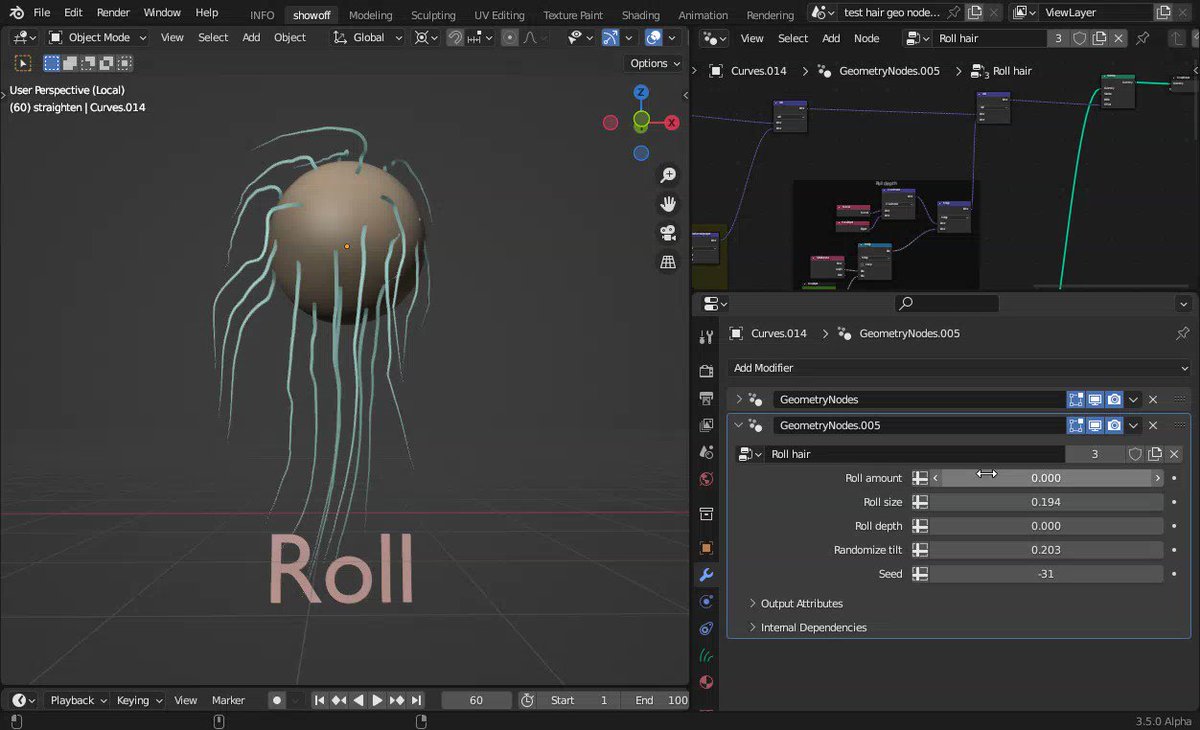Open the World Properties globe tab
1200x730 pixels.
point(707,477)
